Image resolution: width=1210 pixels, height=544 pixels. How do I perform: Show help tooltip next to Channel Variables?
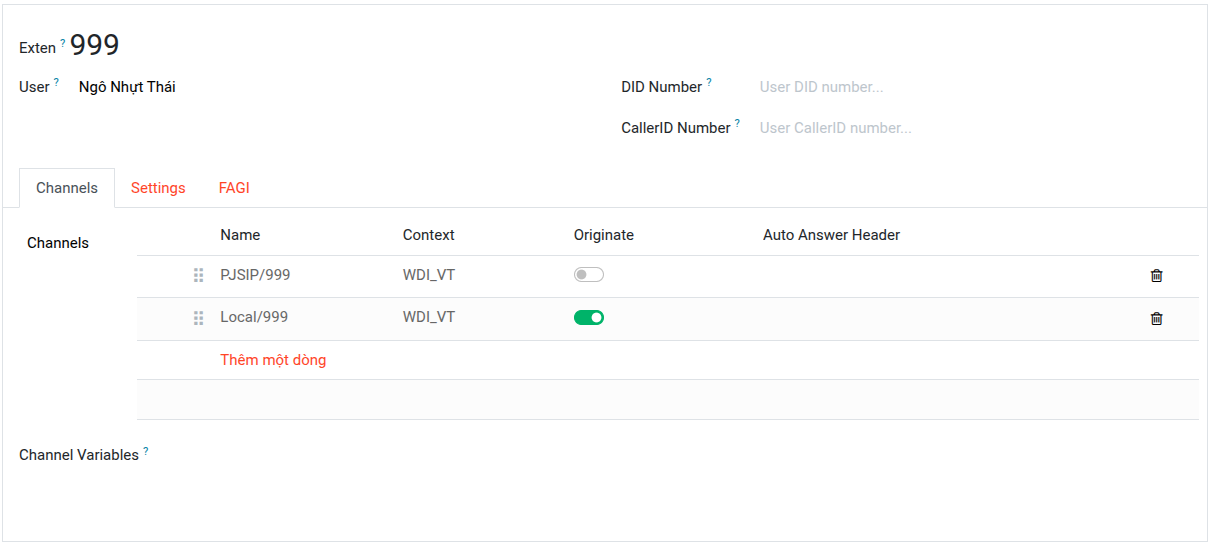145,450
